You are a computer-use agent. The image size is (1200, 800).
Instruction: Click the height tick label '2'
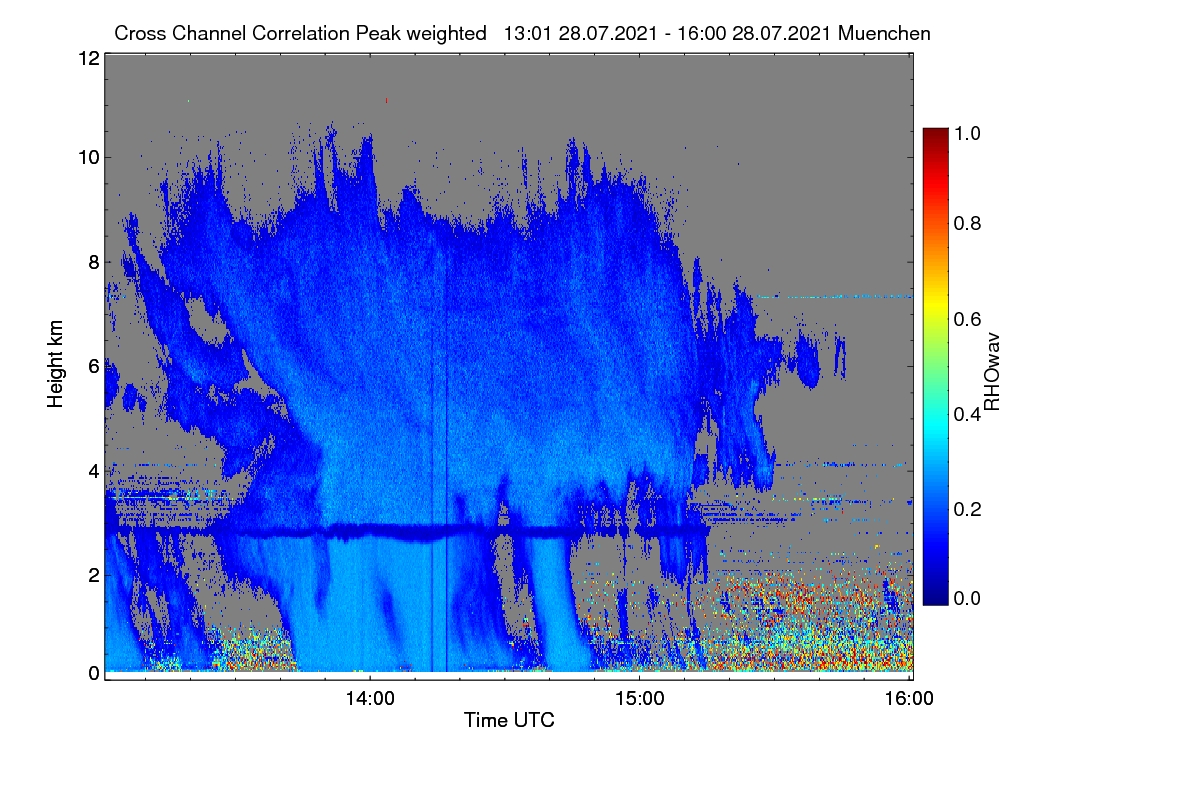coord(93,575)
